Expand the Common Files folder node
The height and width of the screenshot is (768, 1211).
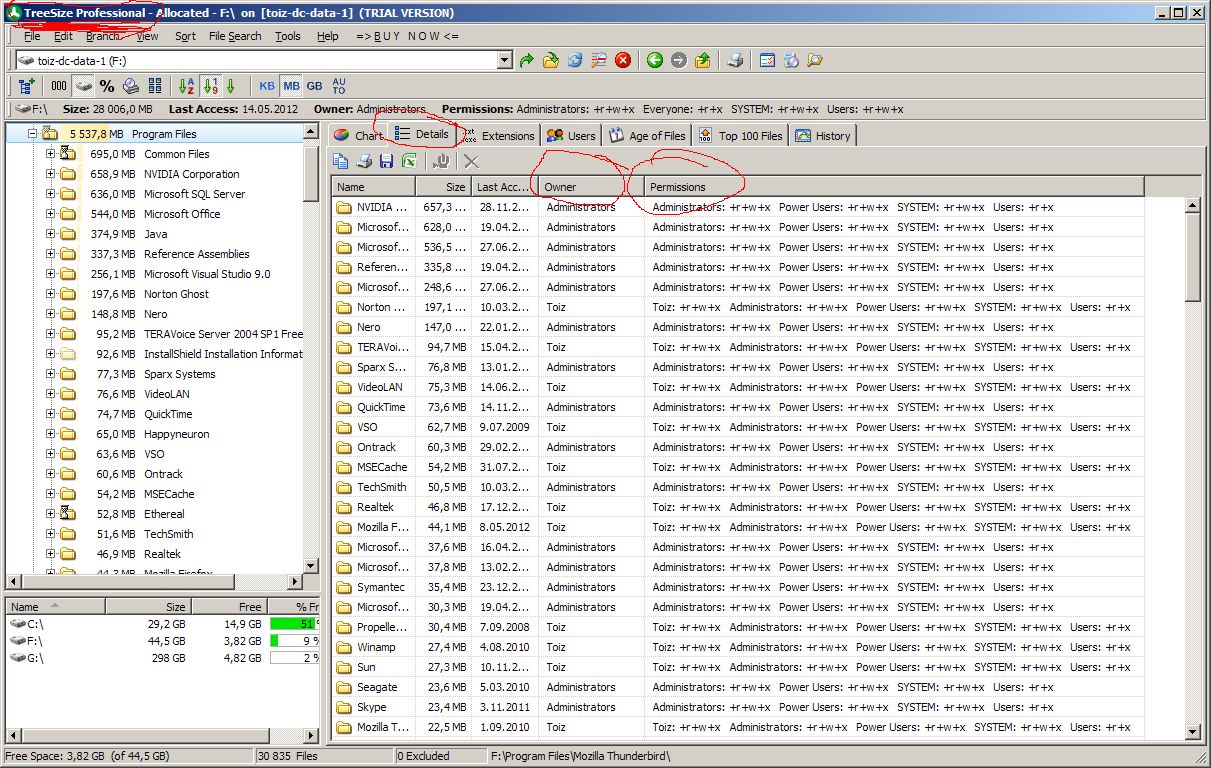click(x=50, y=153)
